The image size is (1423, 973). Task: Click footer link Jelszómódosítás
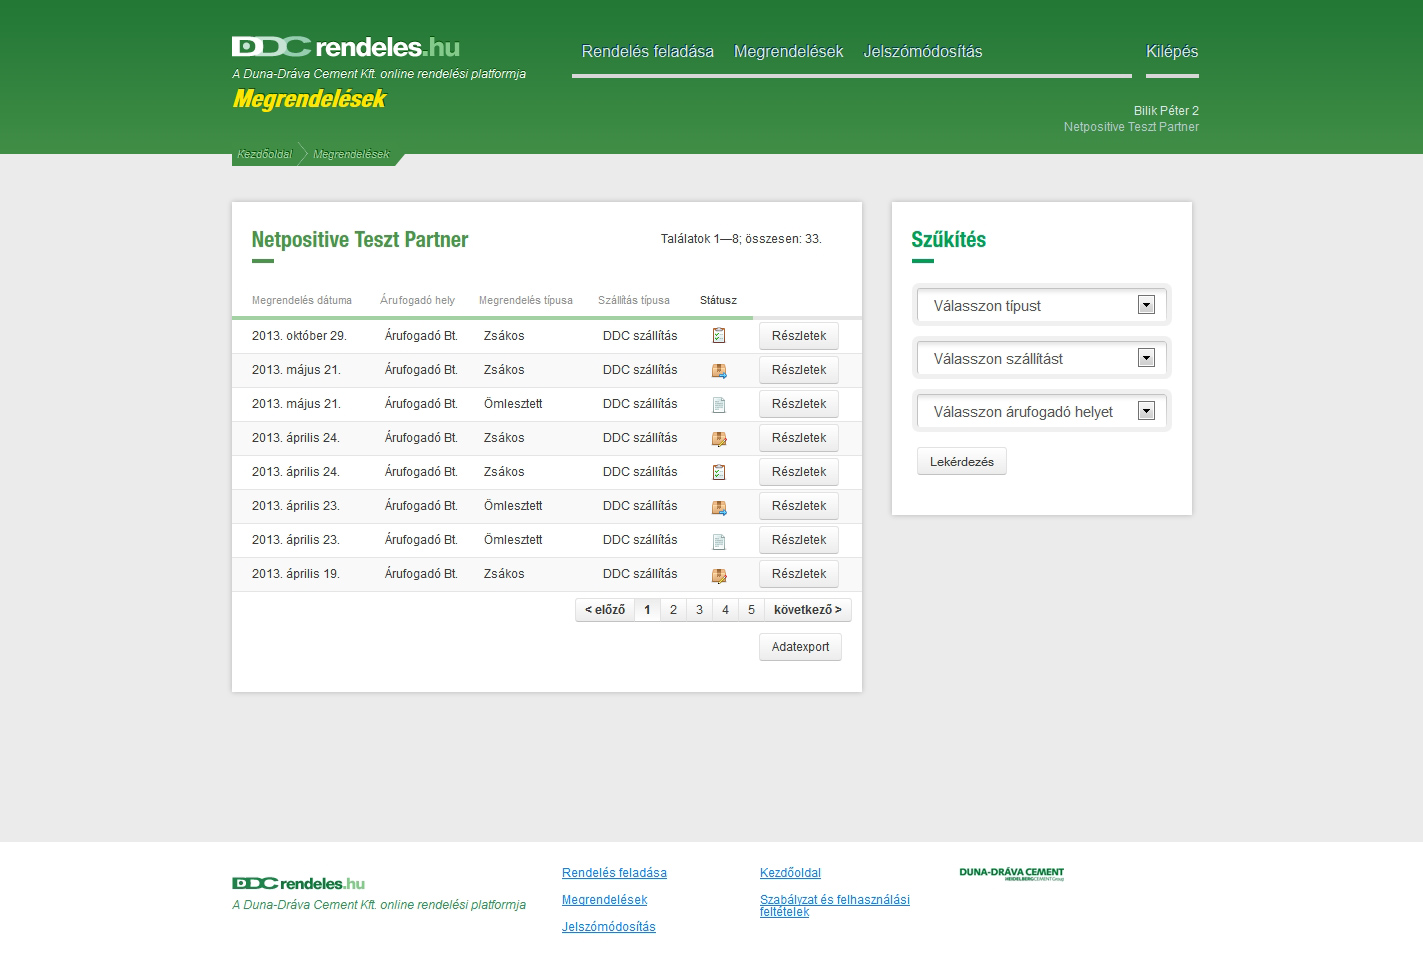[x=609, y=927]
